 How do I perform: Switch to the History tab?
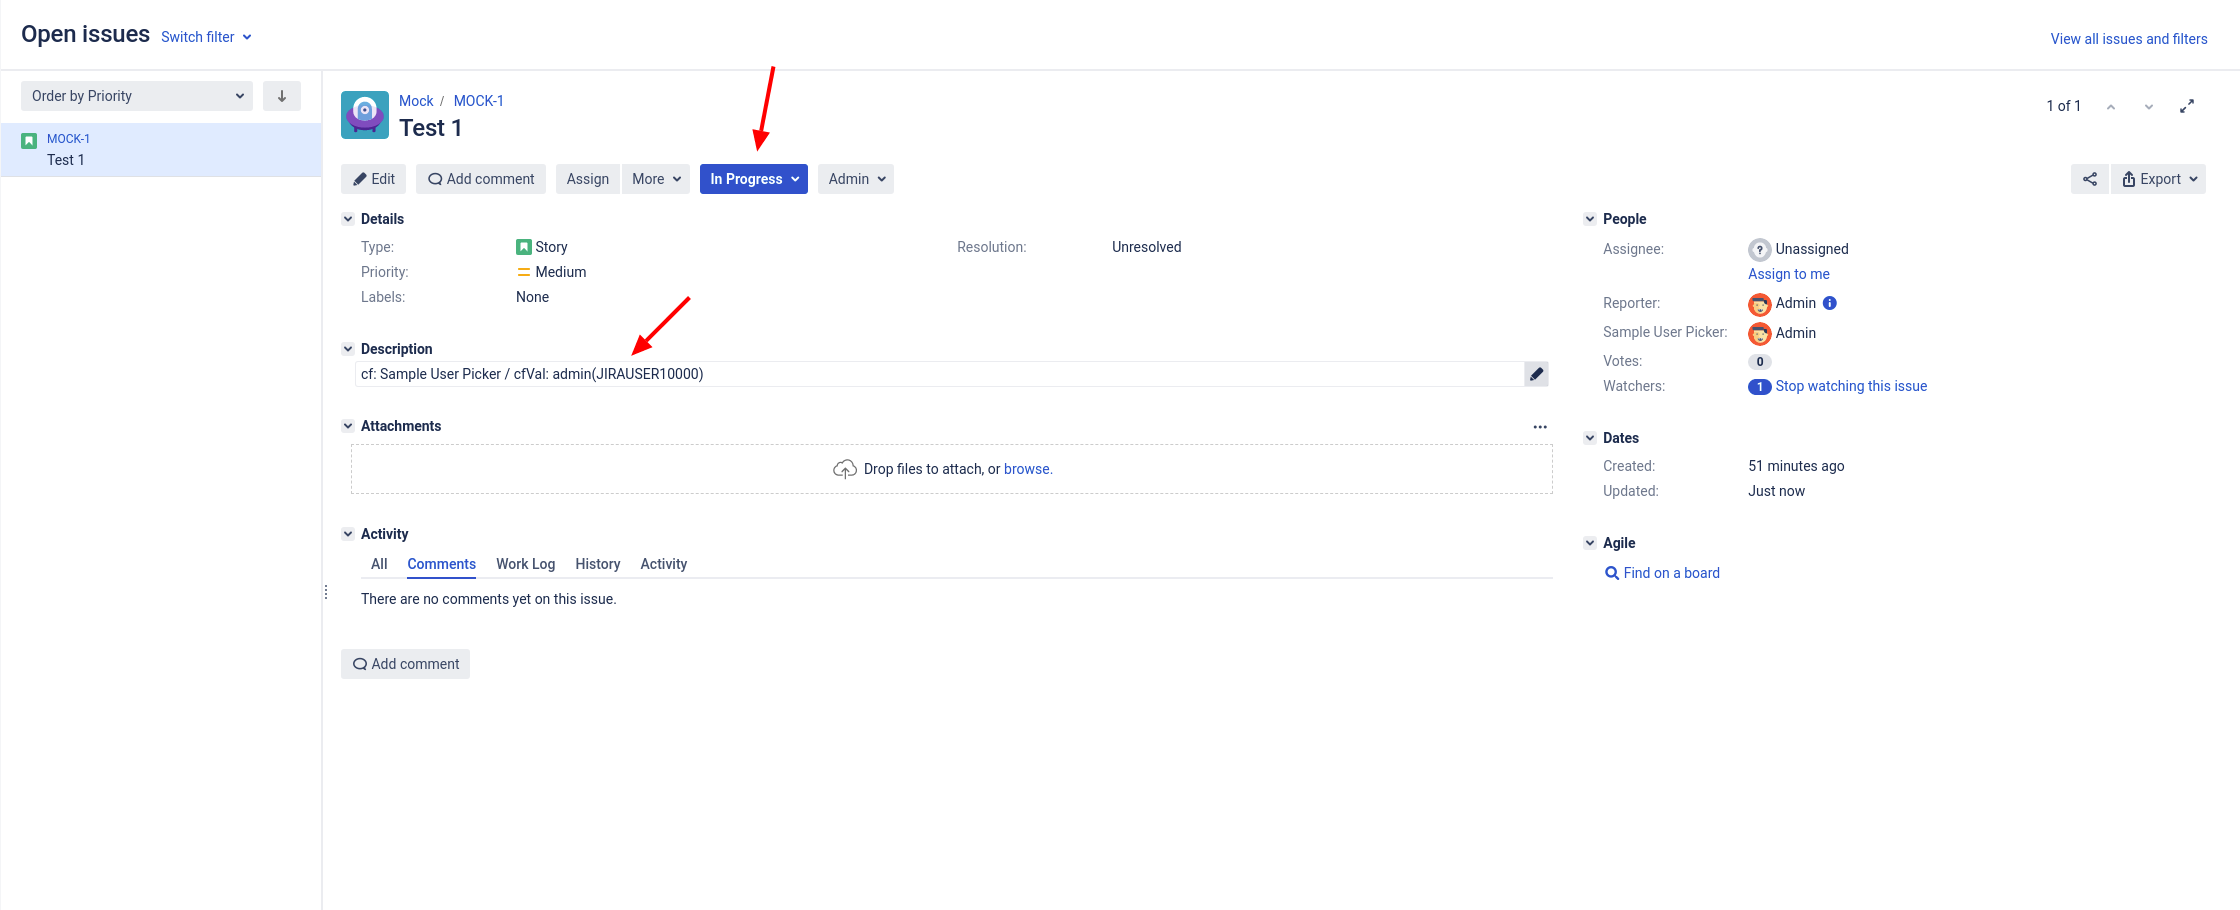point(597,563)
